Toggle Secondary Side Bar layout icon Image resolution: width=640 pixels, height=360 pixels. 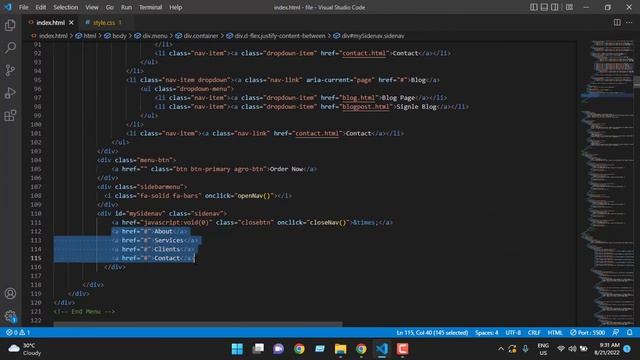click(x=555, y=7)
